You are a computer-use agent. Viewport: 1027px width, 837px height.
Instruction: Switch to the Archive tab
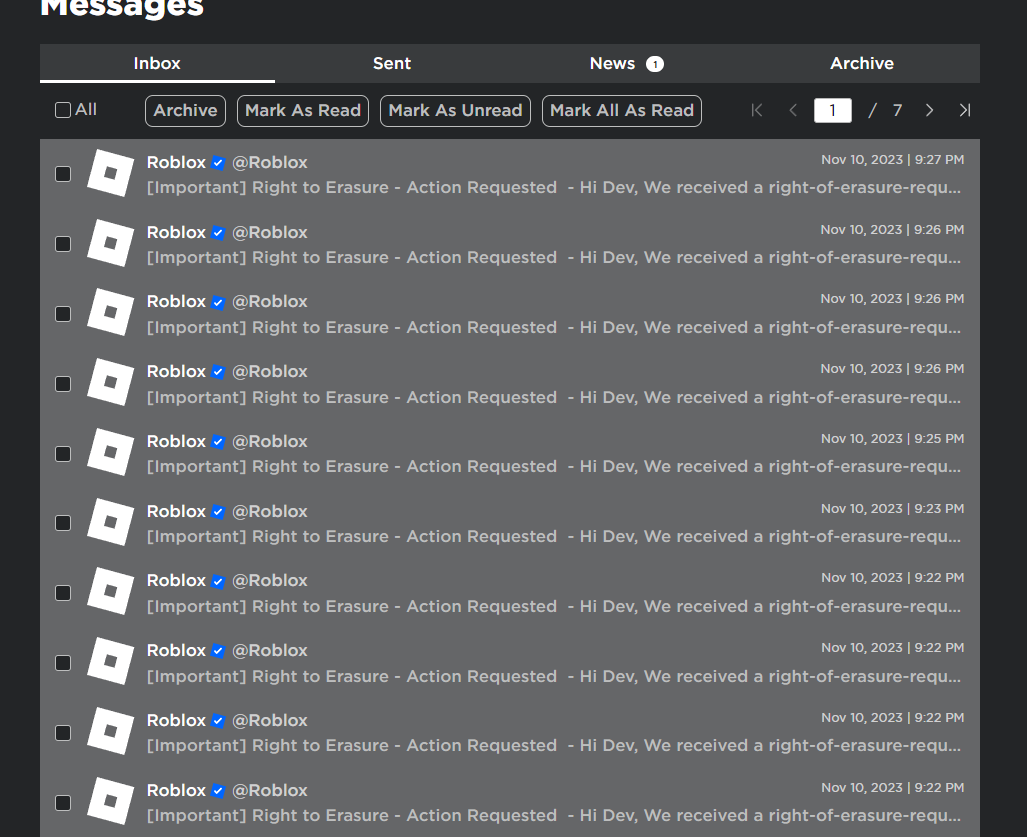862,64
